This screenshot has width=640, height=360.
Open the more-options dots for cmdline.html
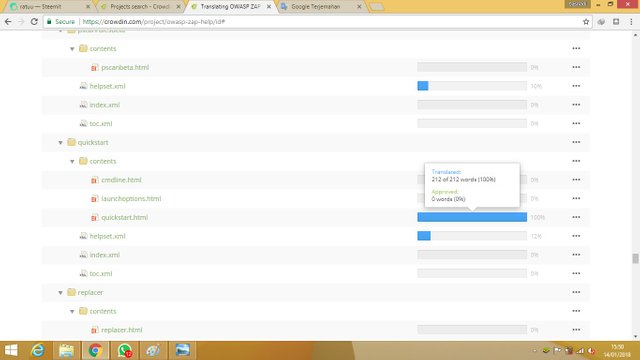point(576,180)
